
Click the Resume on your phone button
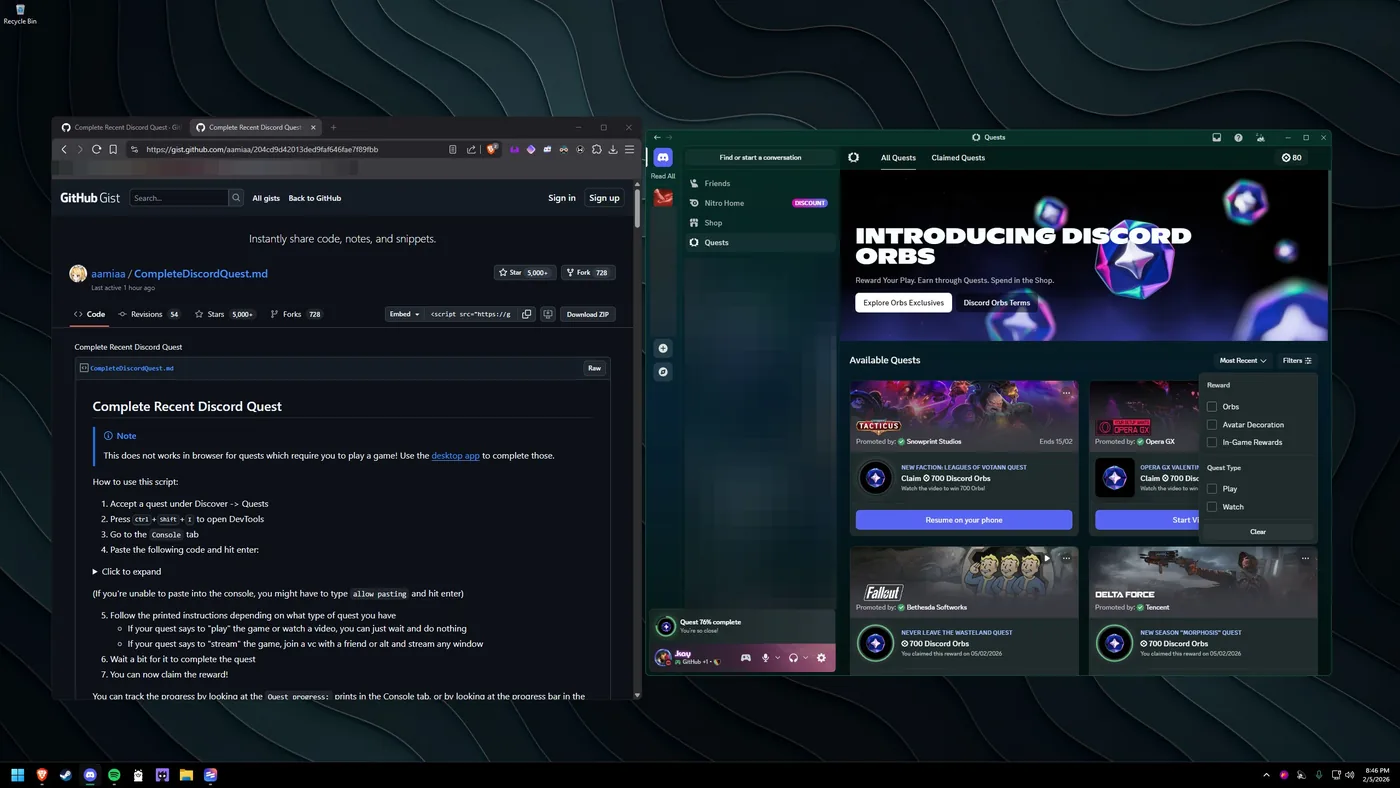[x=964, y=520]
